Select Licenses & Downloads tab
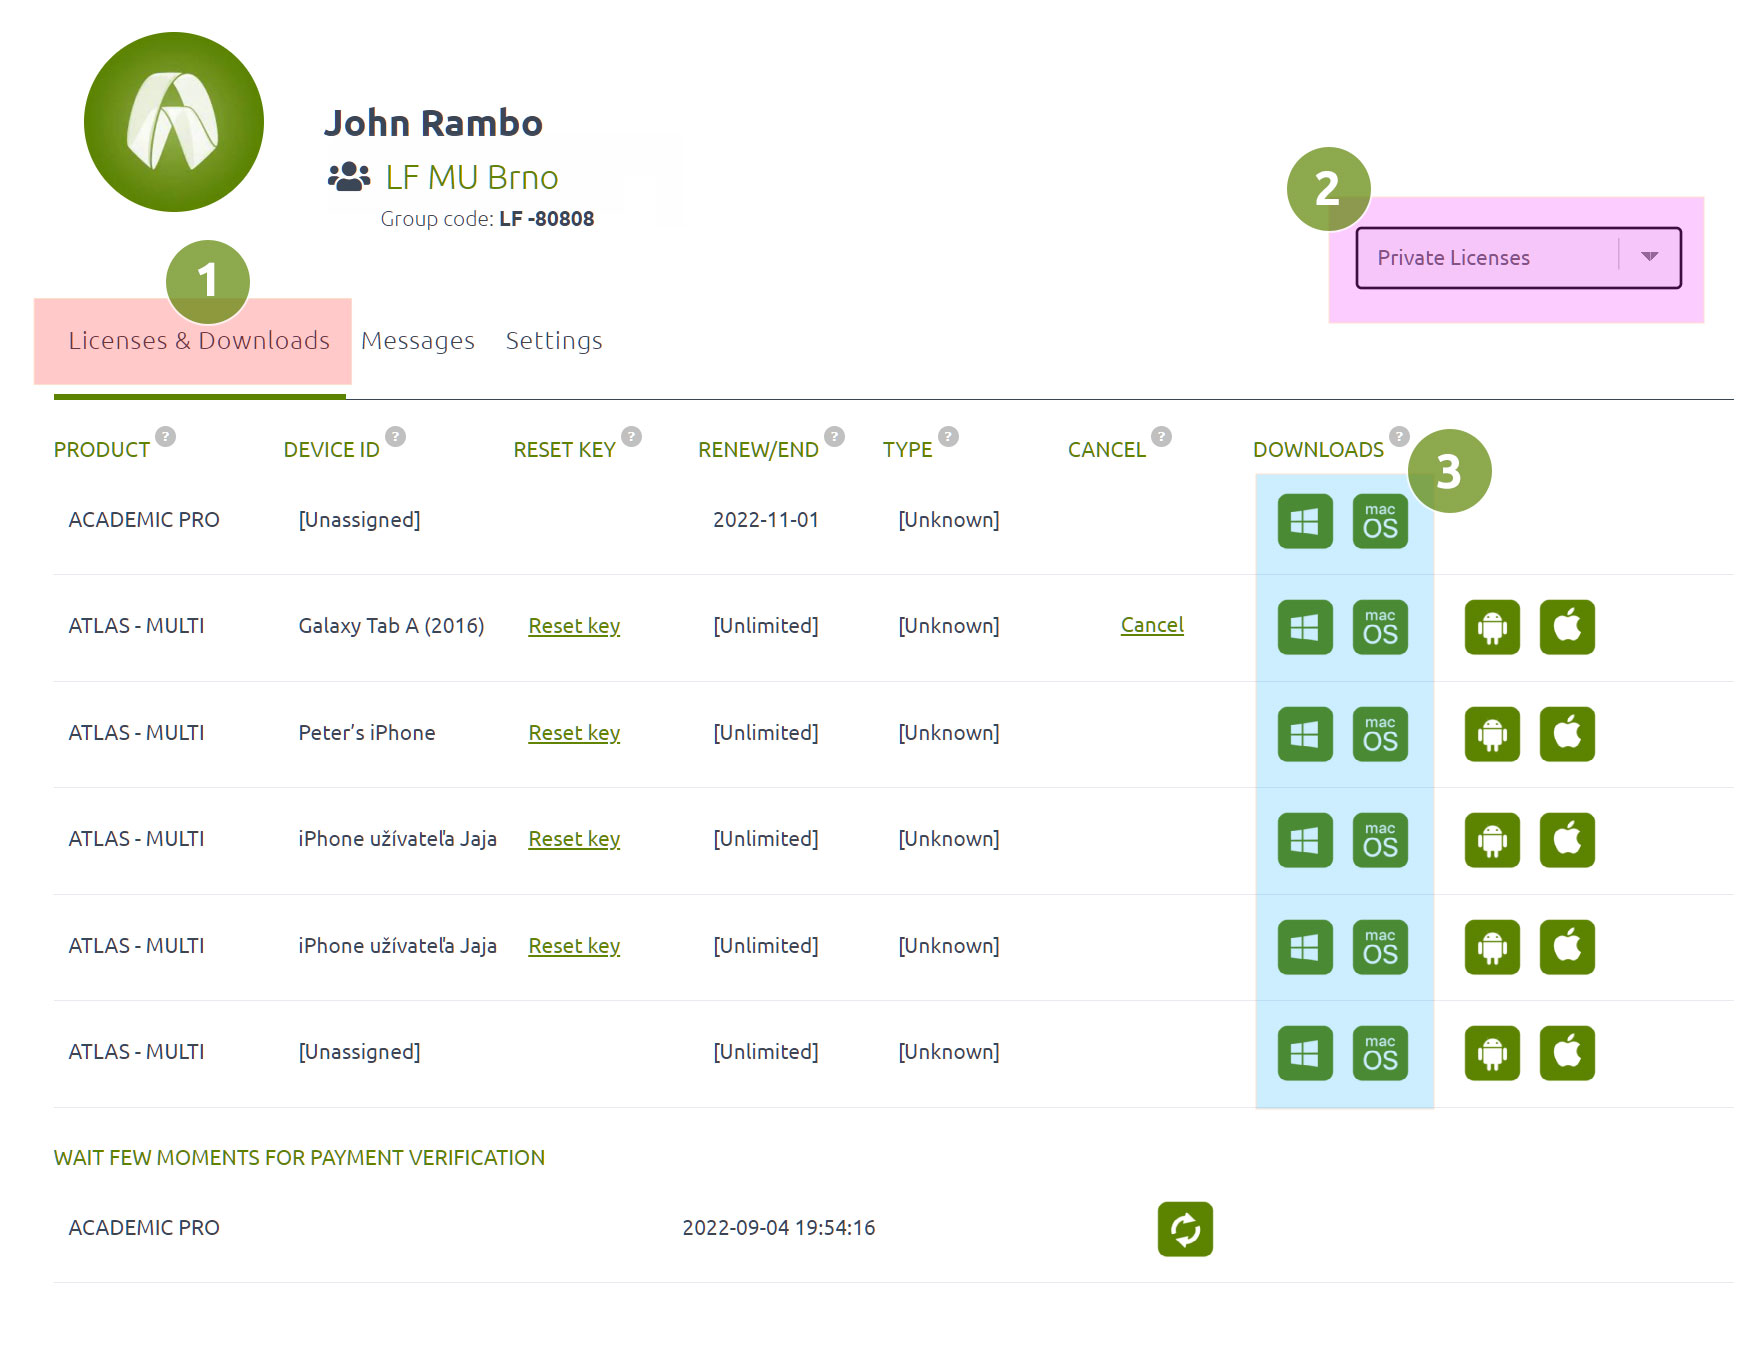 [199, 341]
